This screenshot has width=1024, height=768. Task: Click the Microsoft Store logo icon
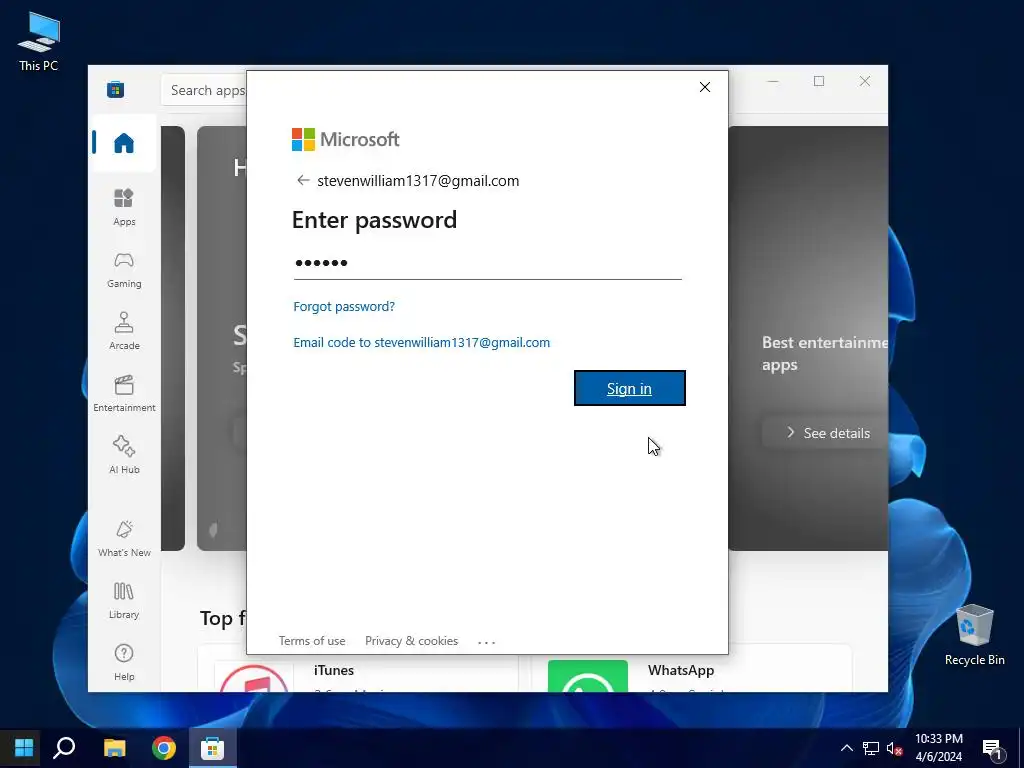click(x=116, y=89)
